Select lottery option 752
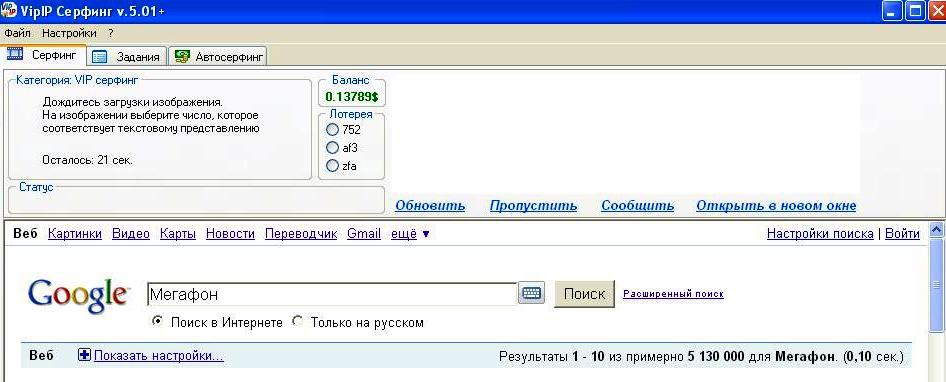The height and width of the screenshot is (382, 946). pos(332,129)
